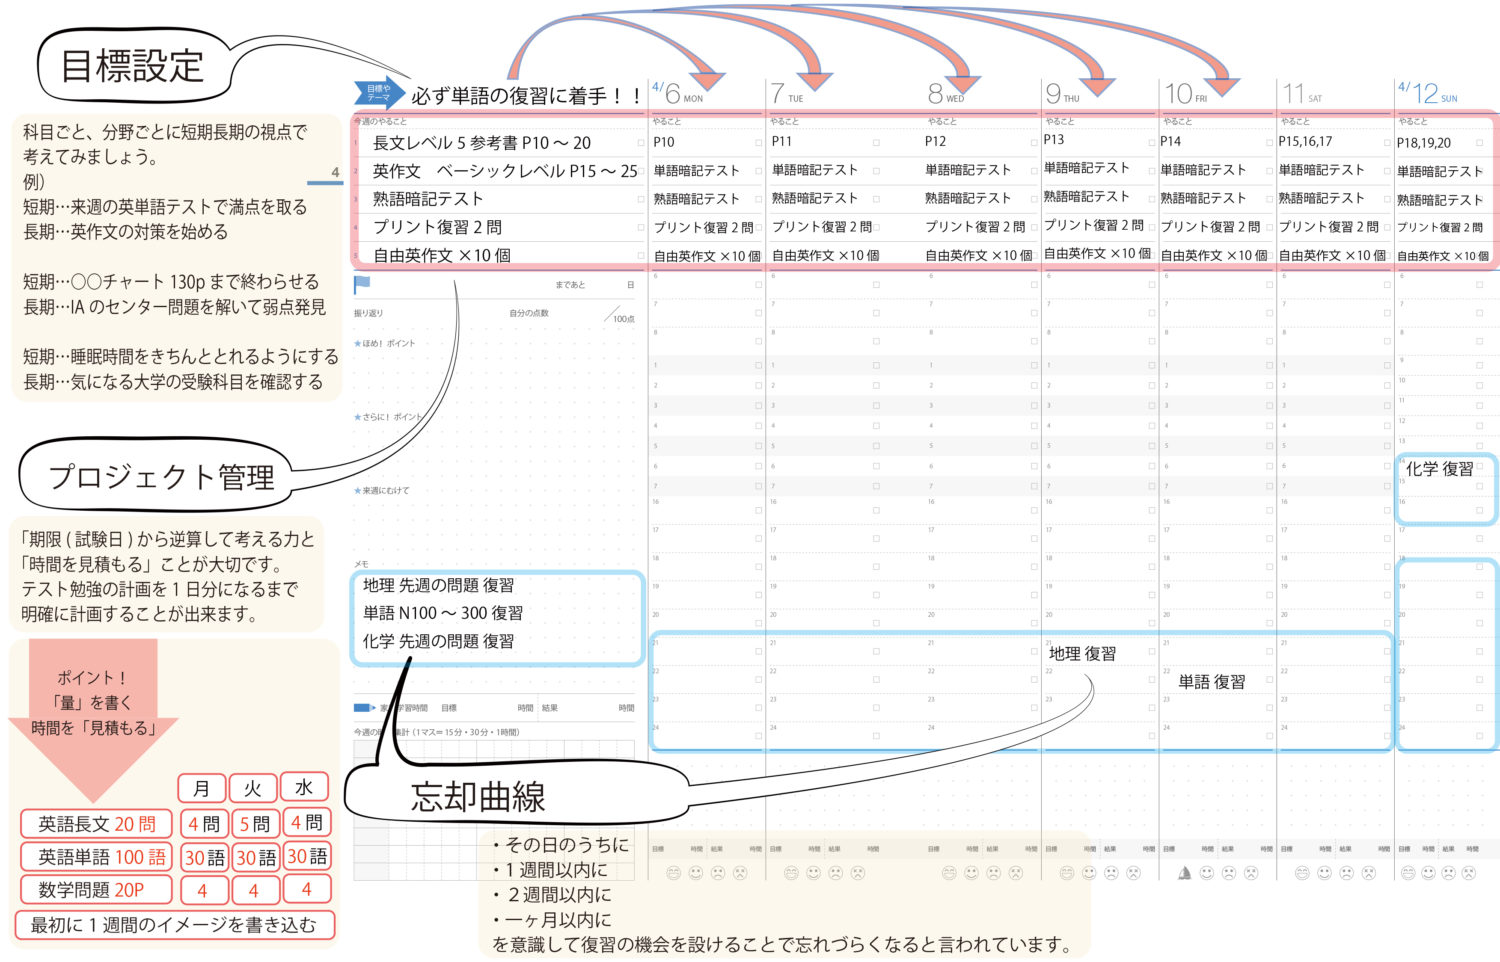Select Wednesday's big-grin face icon
Image resolution: width=1500 pixels, height=962 pixels.
click(x=949, y=873)
